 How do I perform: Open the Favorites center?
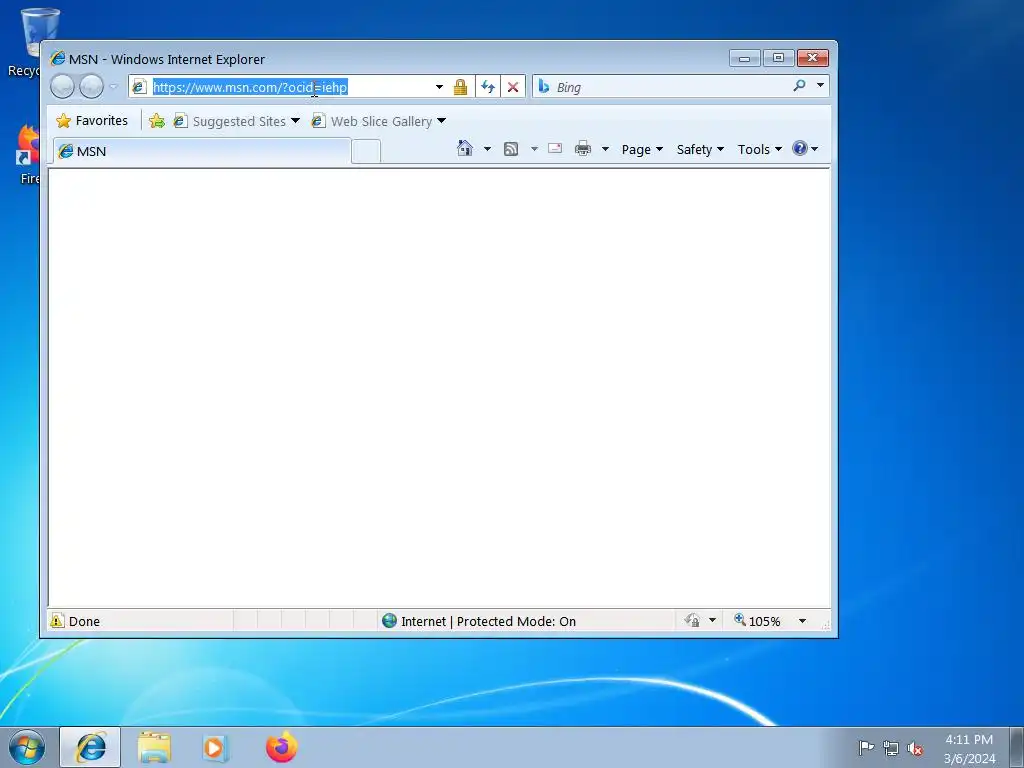92,121
